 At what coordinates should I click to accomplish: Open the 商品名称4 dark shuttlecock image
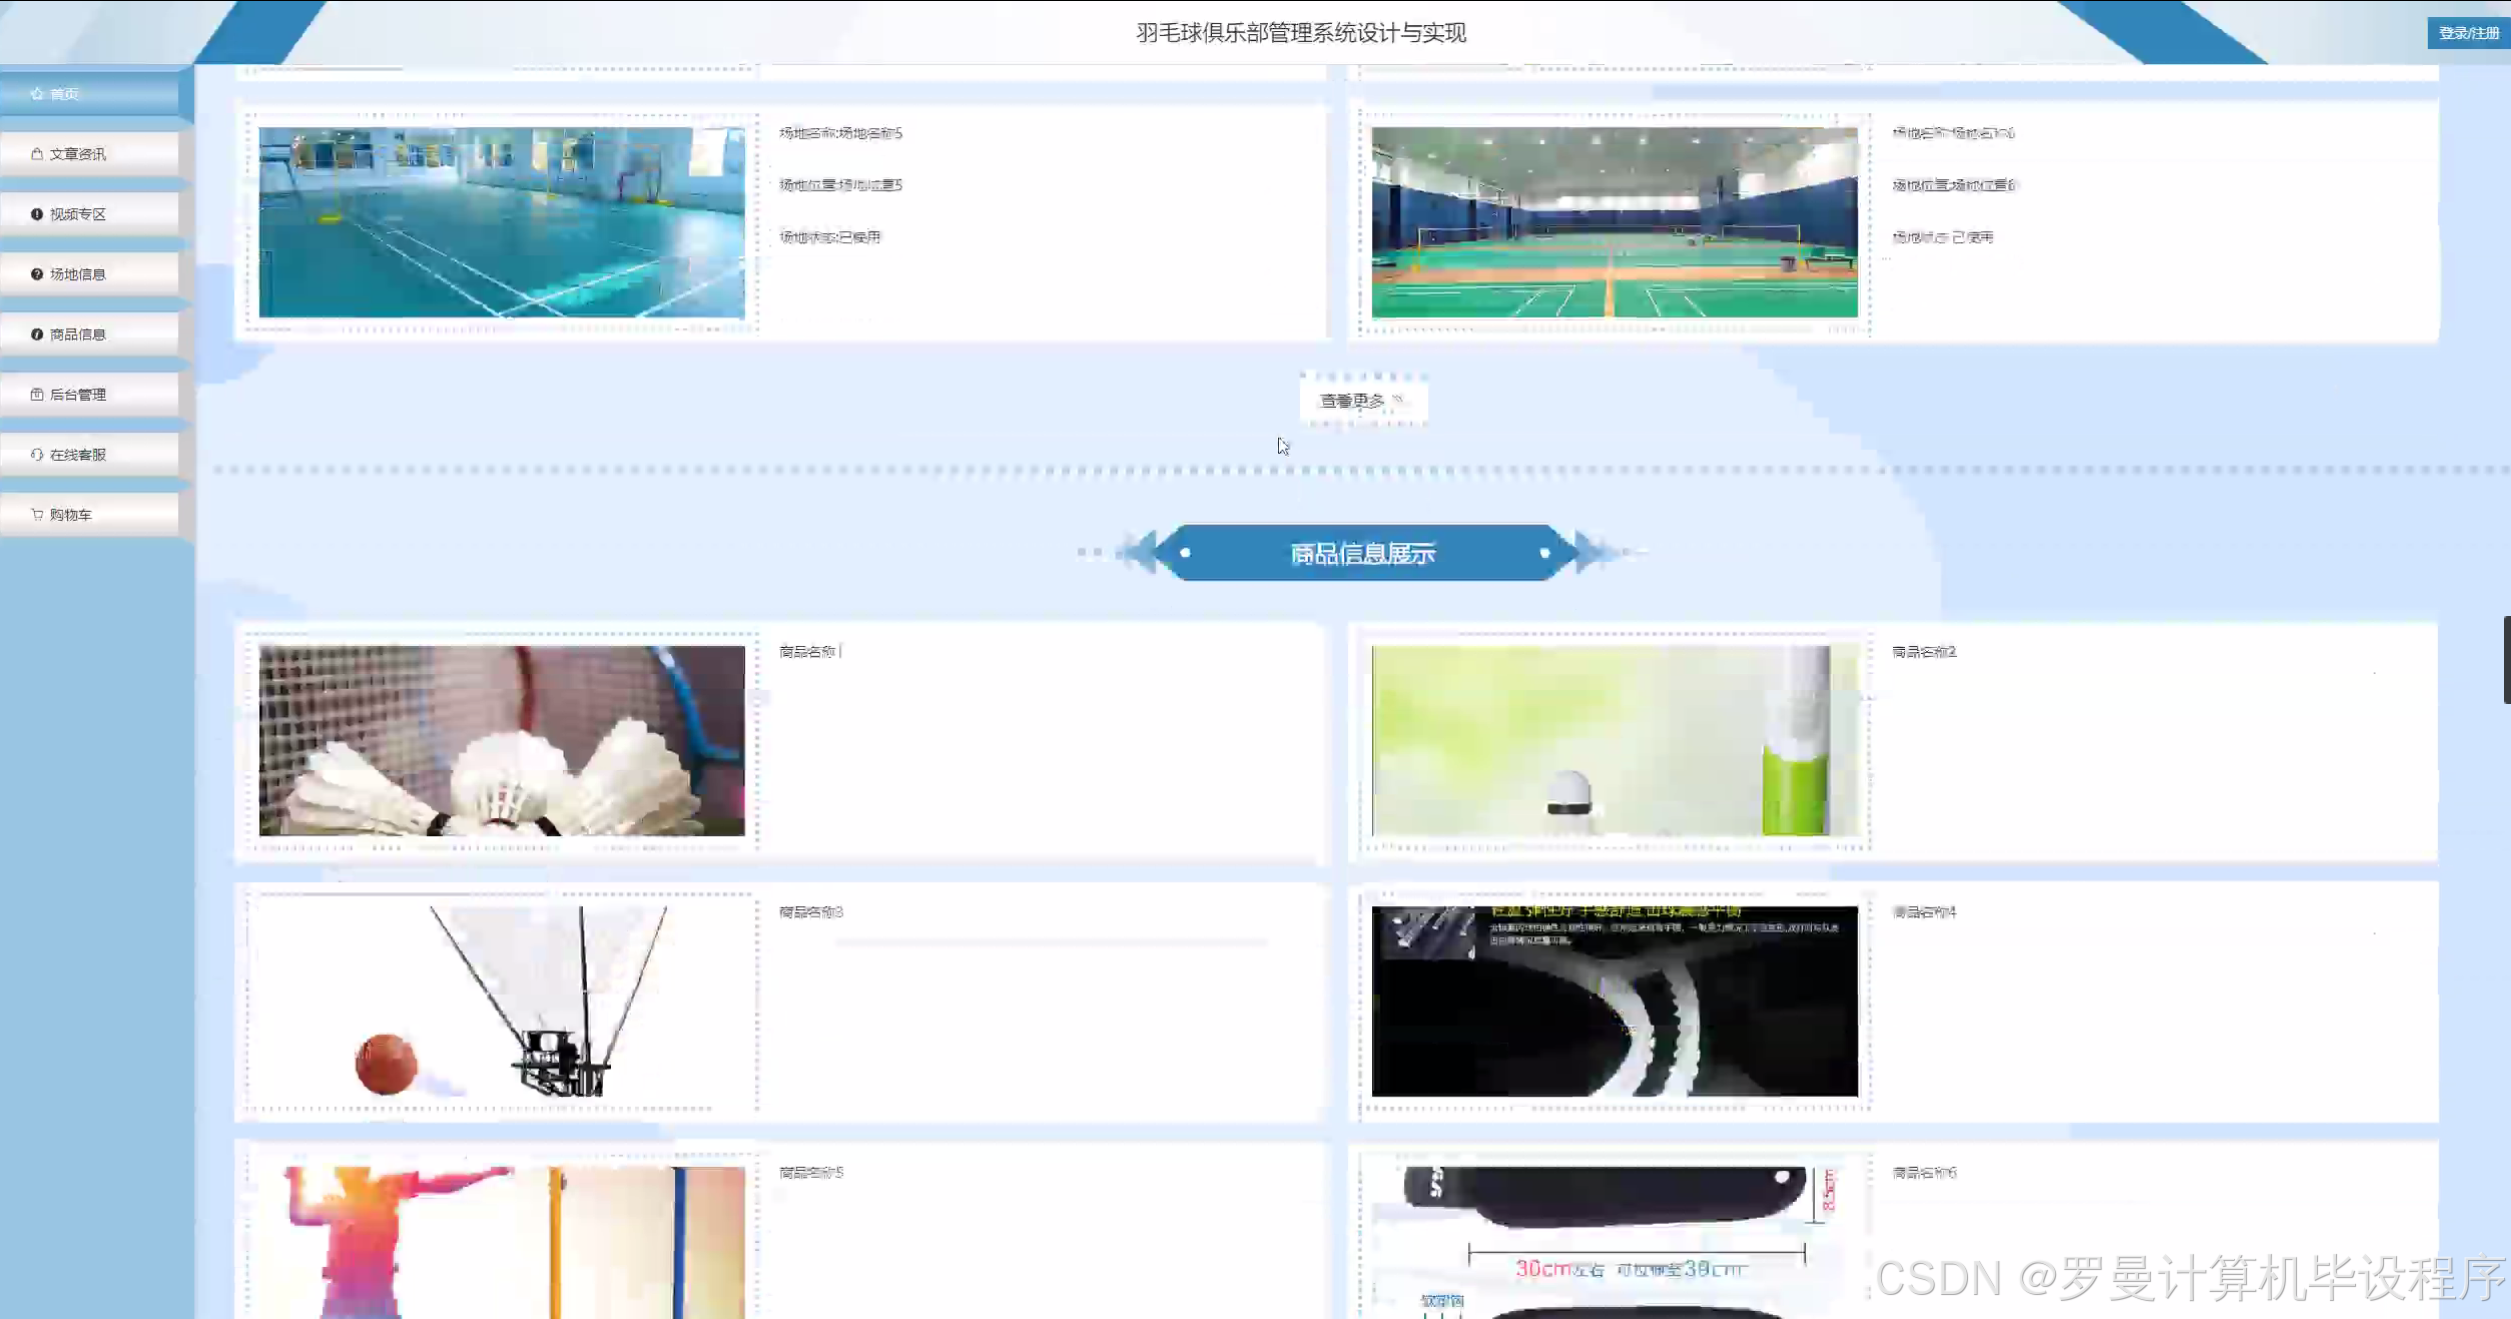1614,1000
